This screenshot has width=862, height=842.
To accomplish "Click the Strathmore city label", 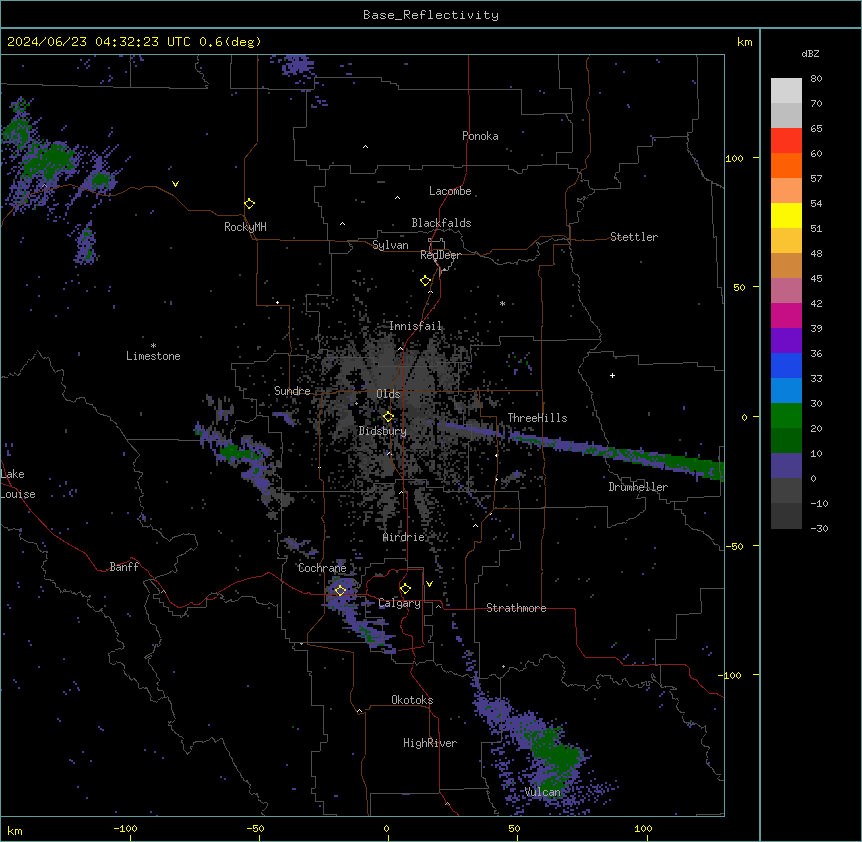I will click(516, 608).
